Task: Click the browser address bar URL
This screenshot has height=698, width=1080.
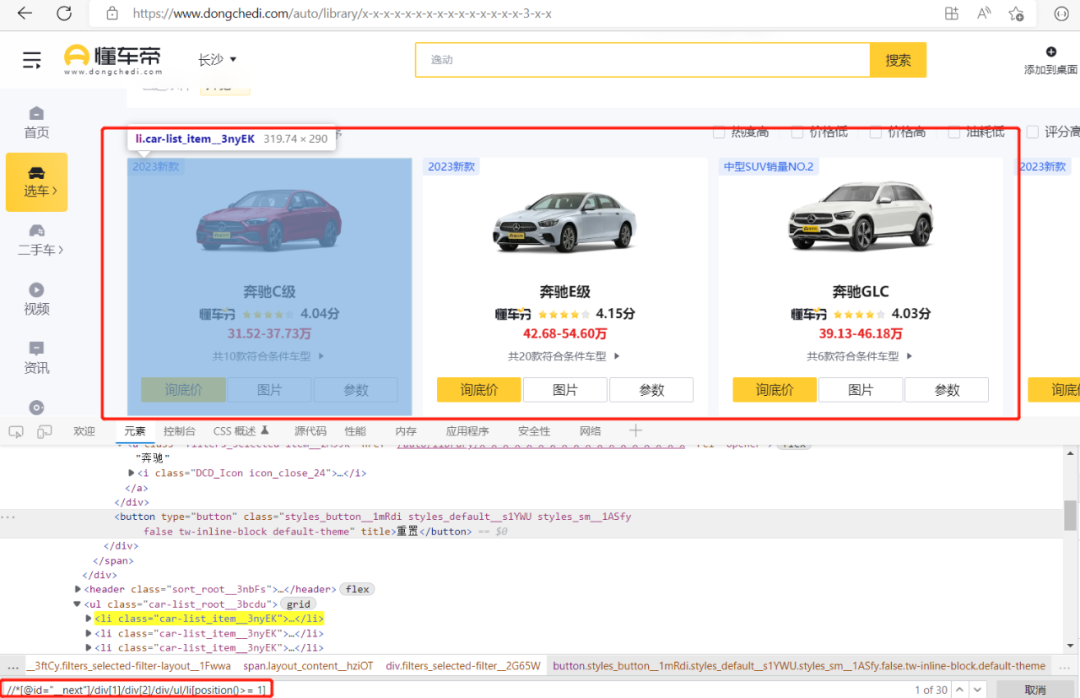Action: [x=342, y=13]
